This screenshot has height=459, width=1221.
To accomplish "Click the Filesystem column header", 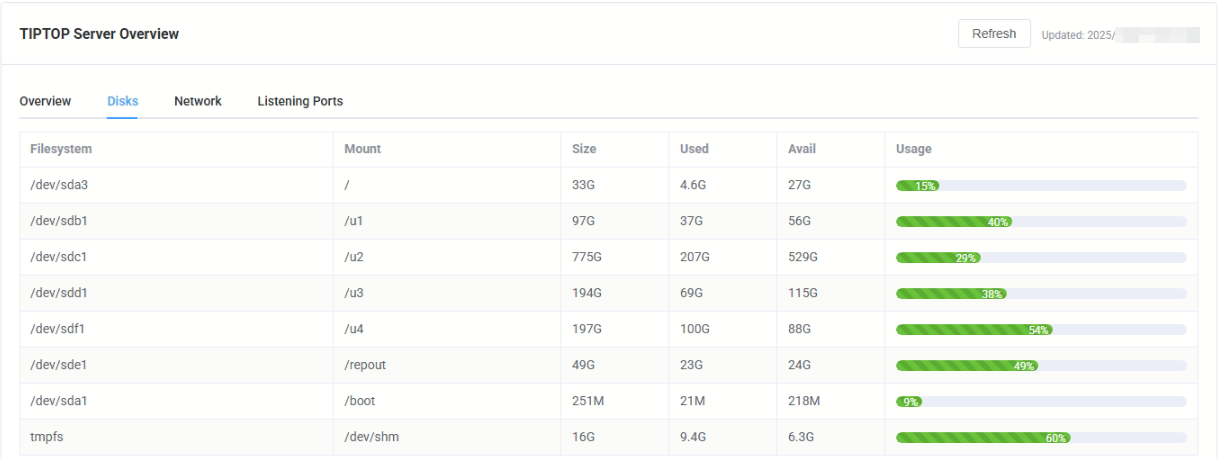I will 61,149.
